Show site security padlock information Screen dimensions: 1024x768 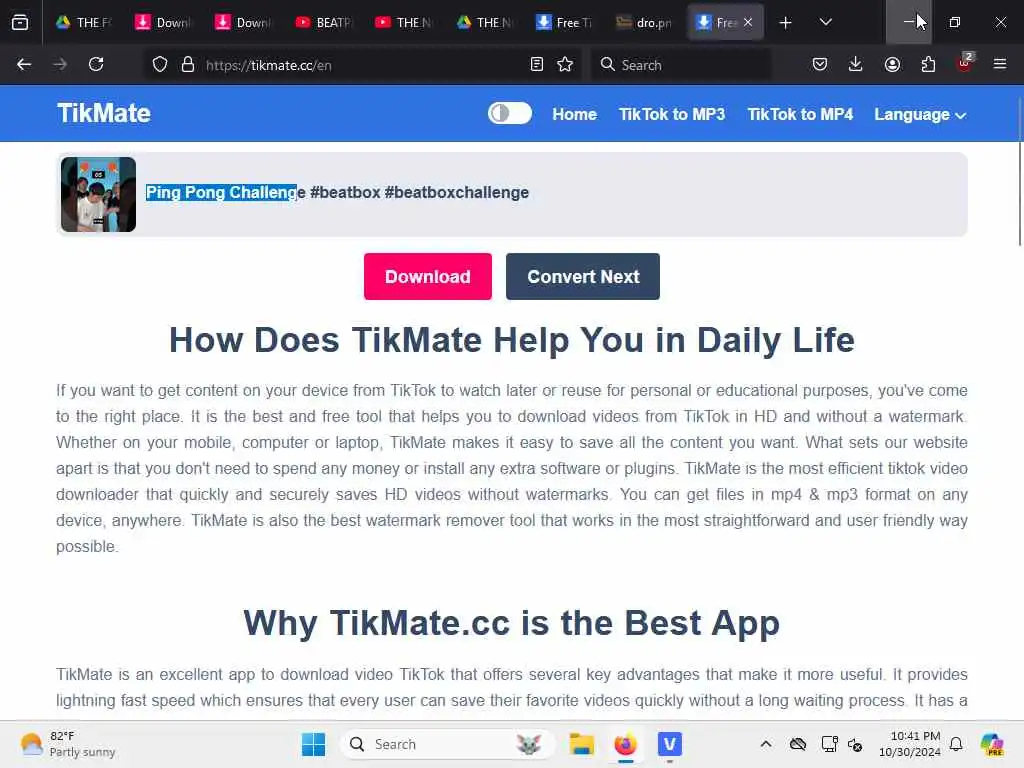point(188,65)
